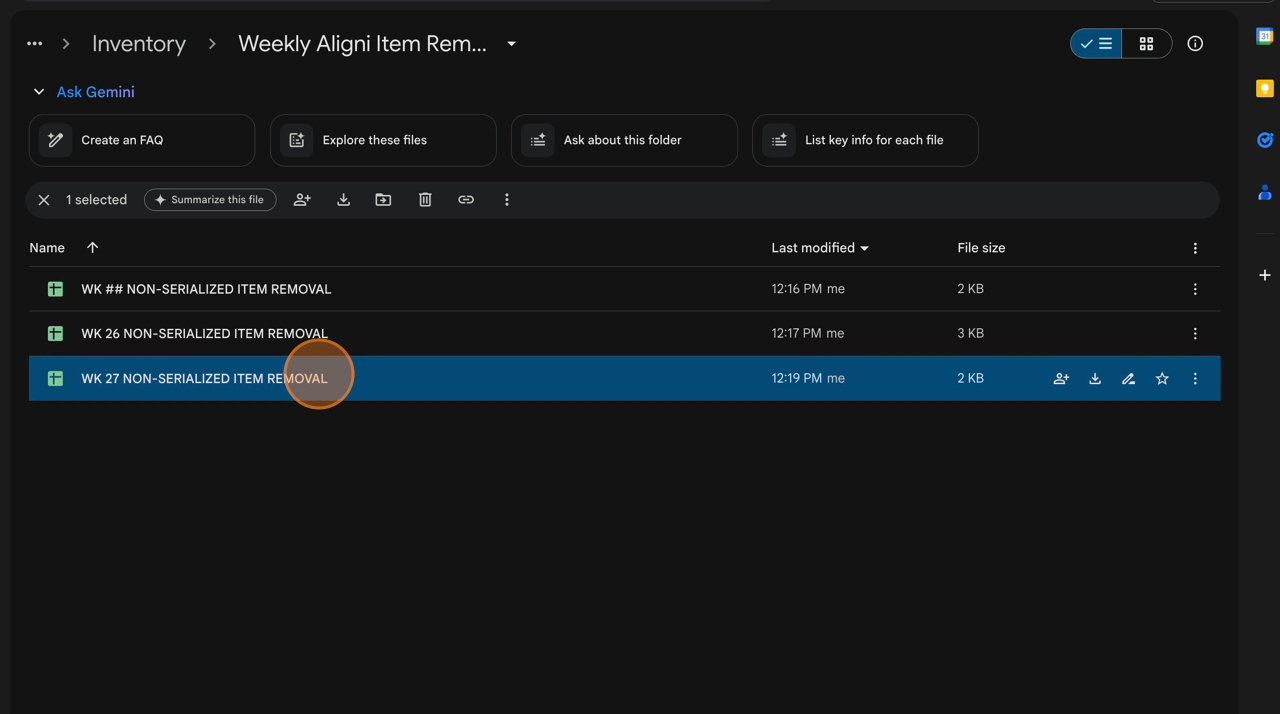Viewport: 1280px width, 714px height.
Task: Click the share icon in selection toolbar
Action: tap(302, 200)
